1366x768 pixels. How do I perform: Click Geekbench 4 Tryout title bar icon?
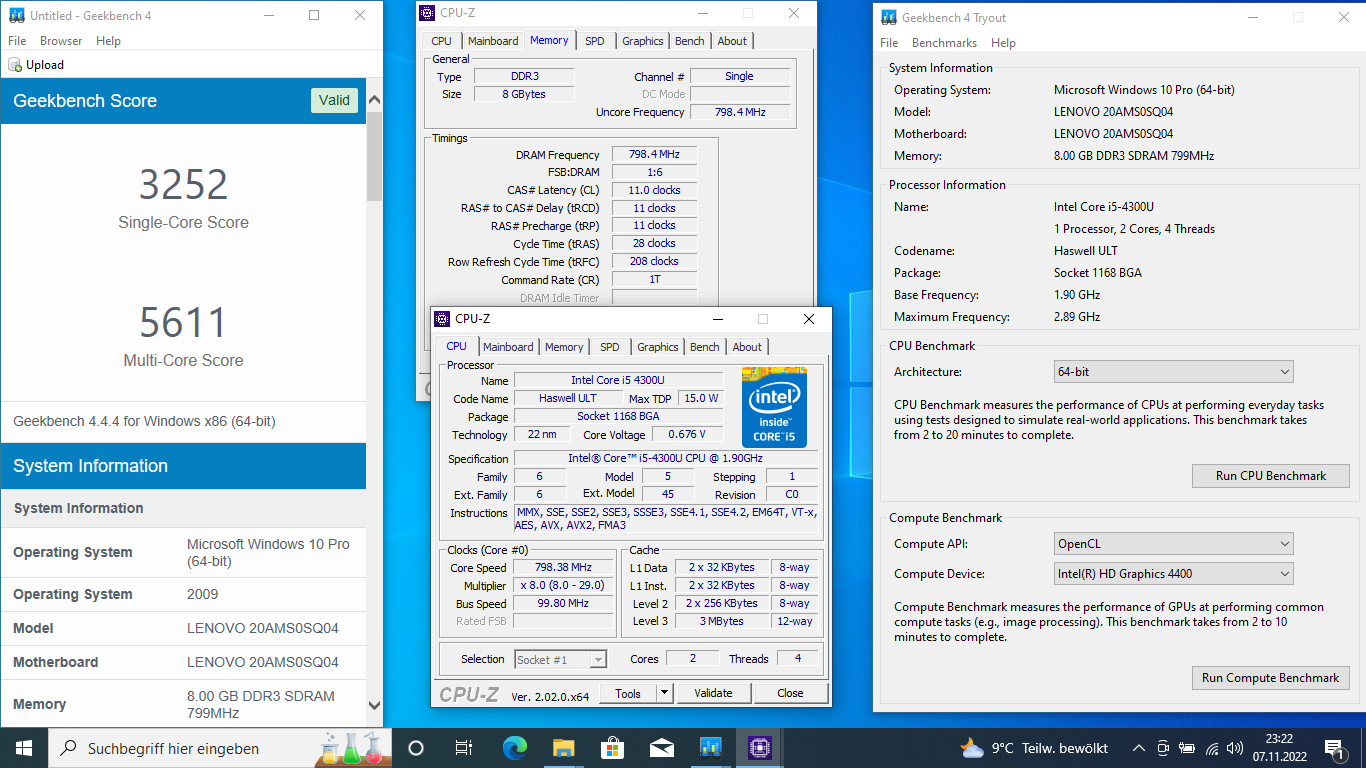[x=888, y=17]
